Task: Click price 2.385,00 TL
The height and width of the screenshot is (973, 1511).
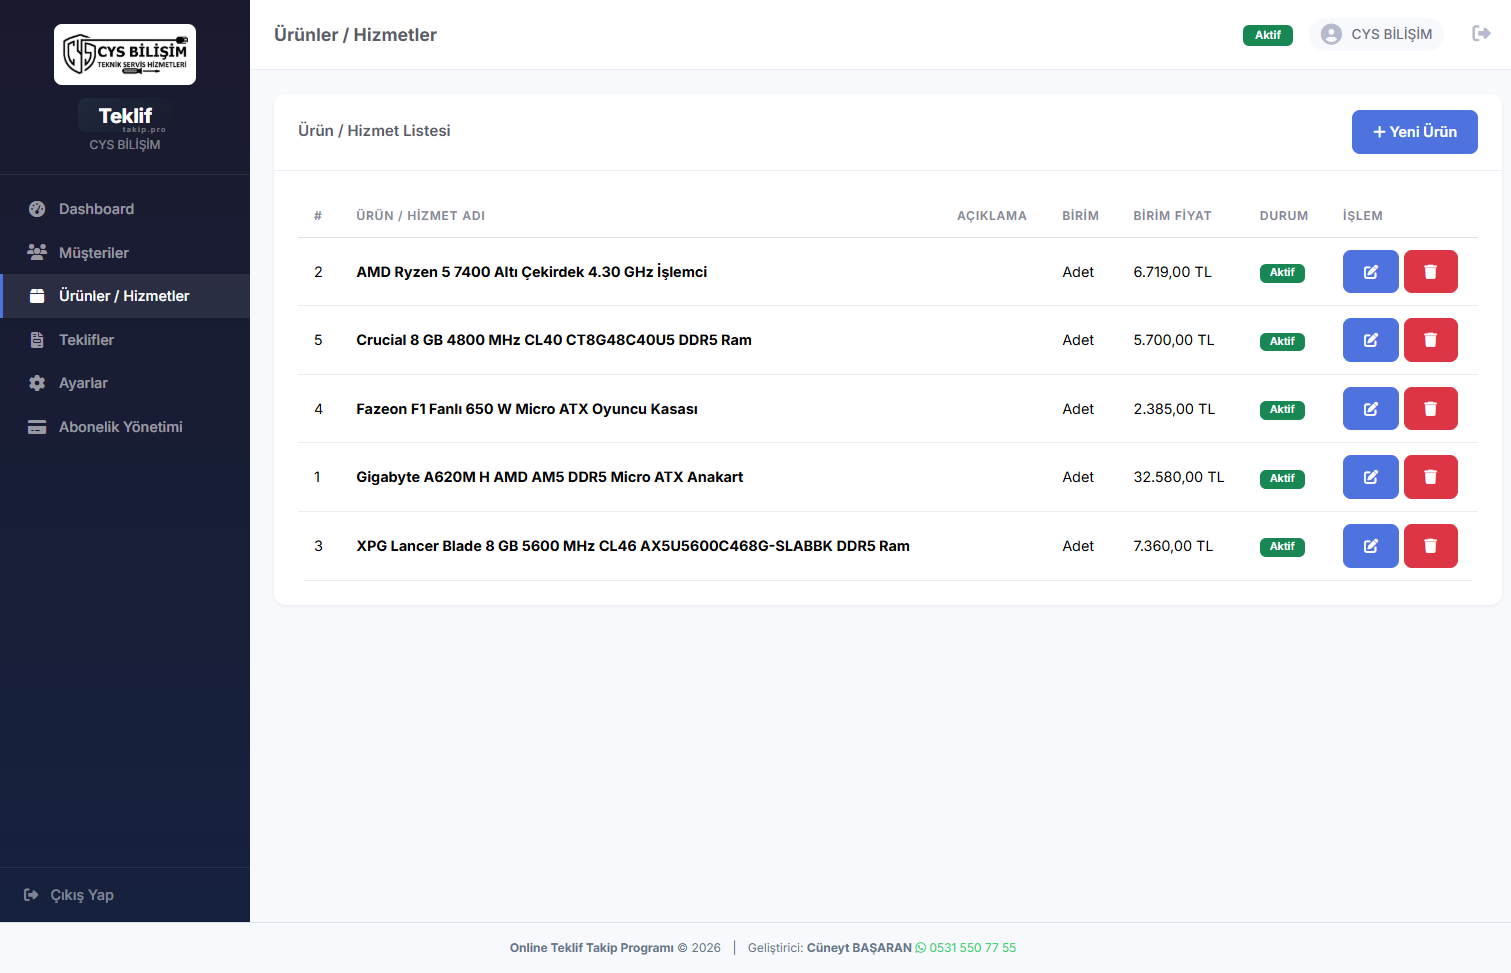Action: pos(1174,409)
